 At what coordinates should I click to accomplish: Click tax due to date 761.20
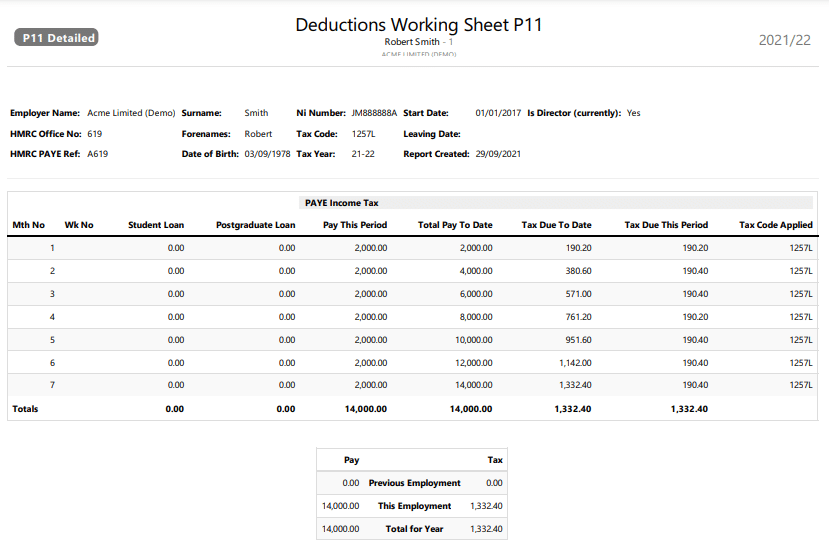(x=578, y=317)
